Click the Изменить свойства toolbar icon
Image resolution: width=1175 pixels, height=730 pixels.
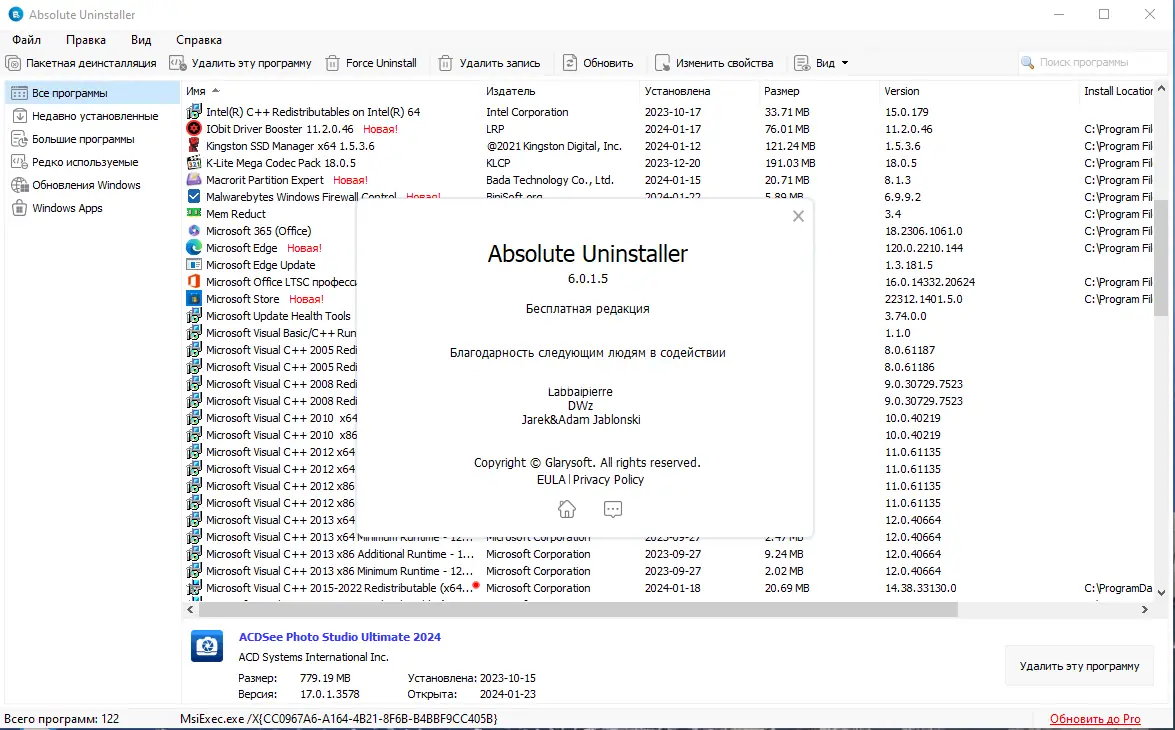click(x=662, y=63)
